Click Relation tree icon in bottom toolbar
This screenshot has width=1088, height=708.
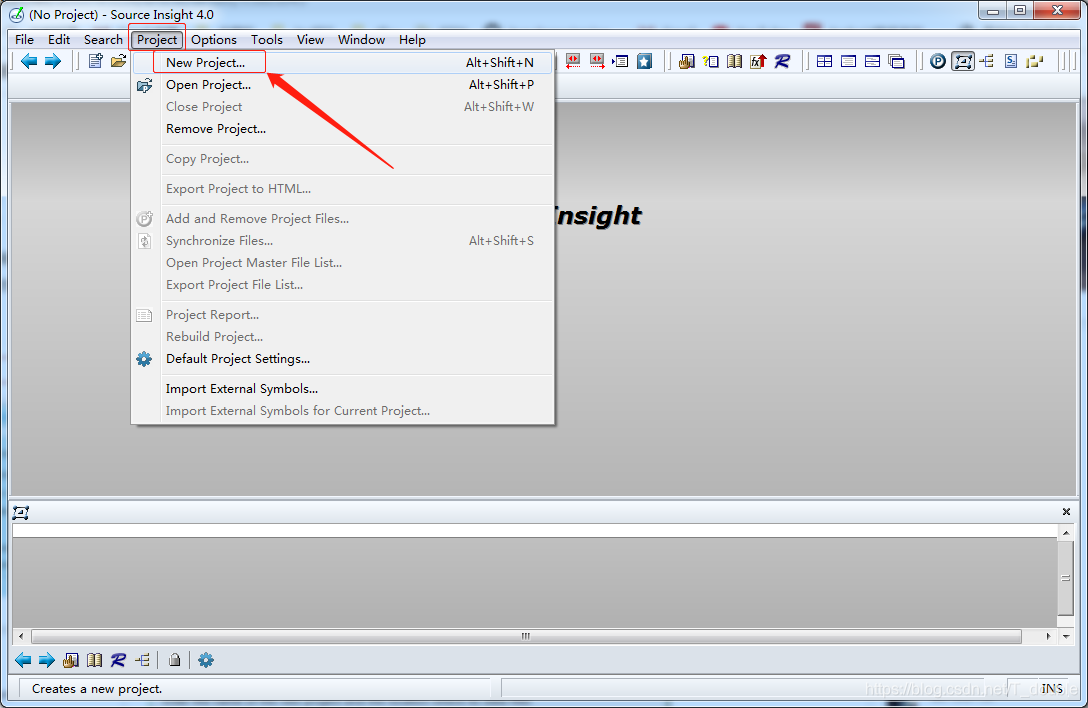[x=143, y=660]
